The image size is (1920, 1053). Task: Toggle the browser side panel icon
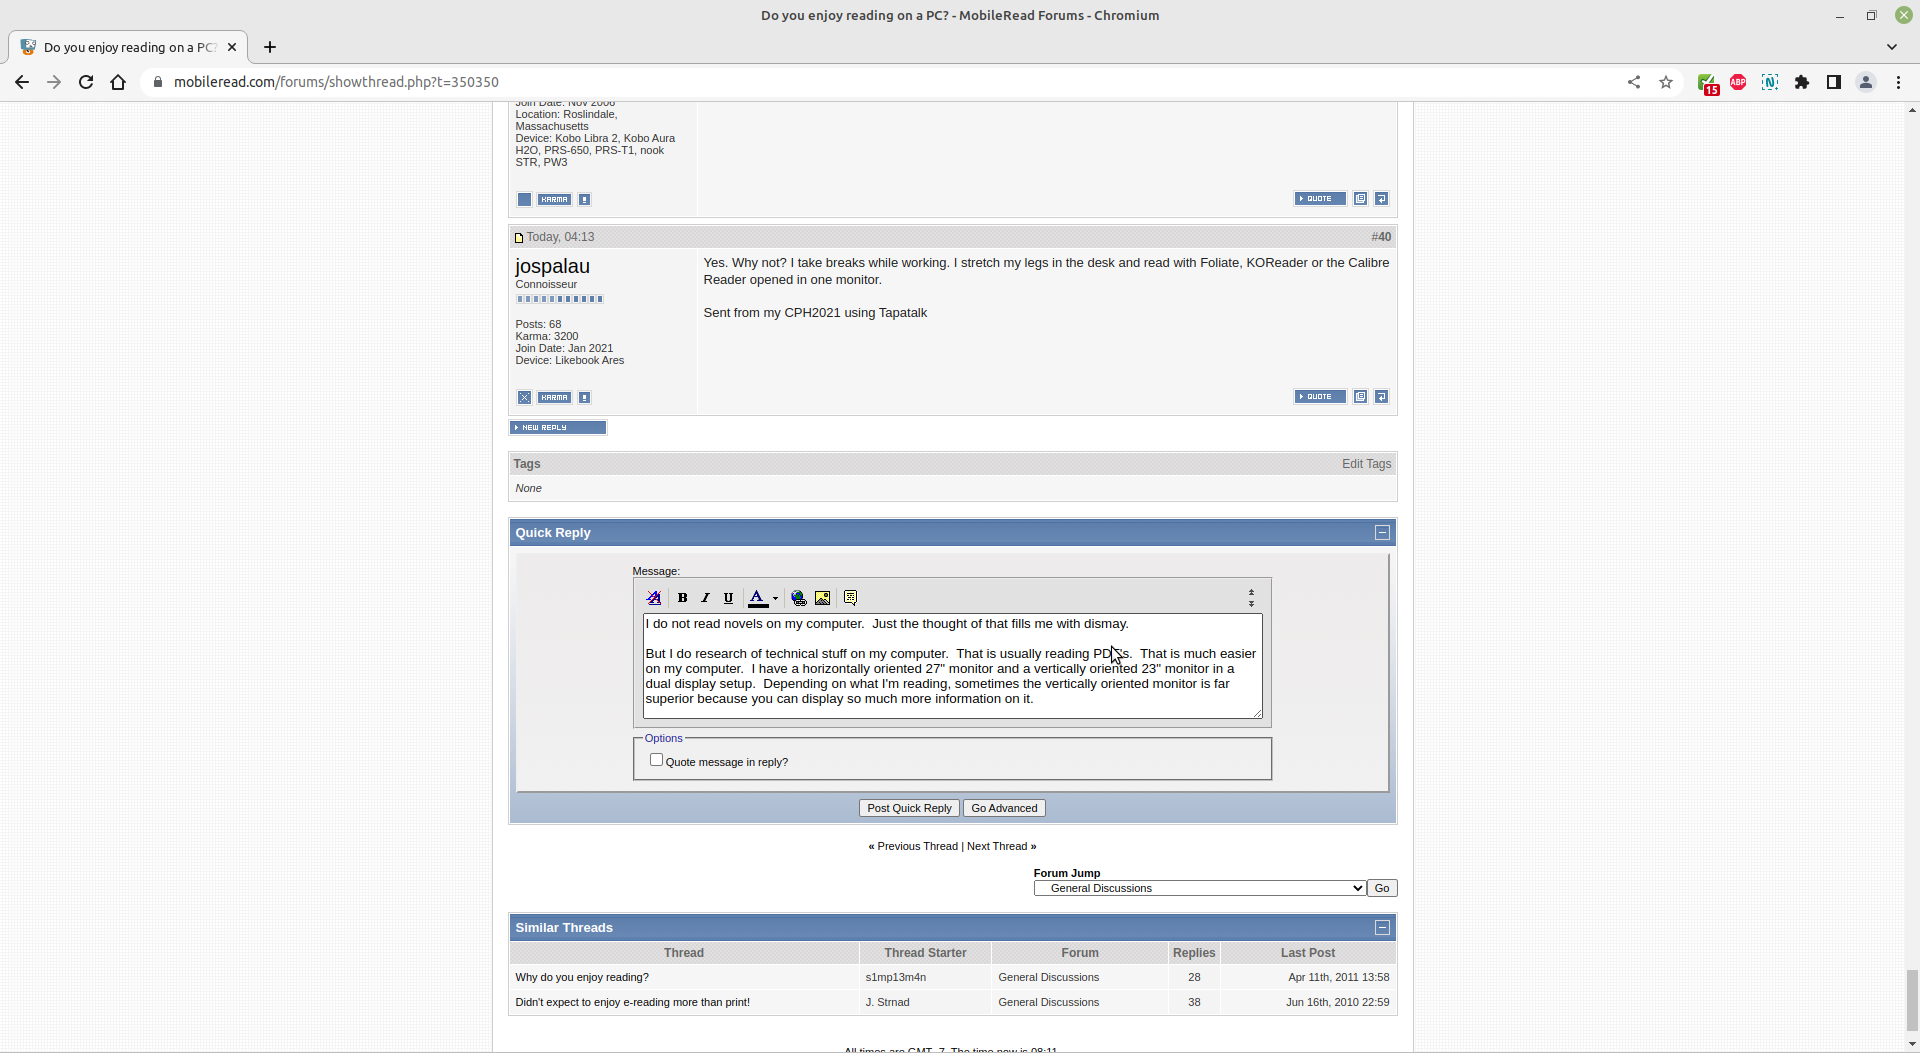(1834, 82)
